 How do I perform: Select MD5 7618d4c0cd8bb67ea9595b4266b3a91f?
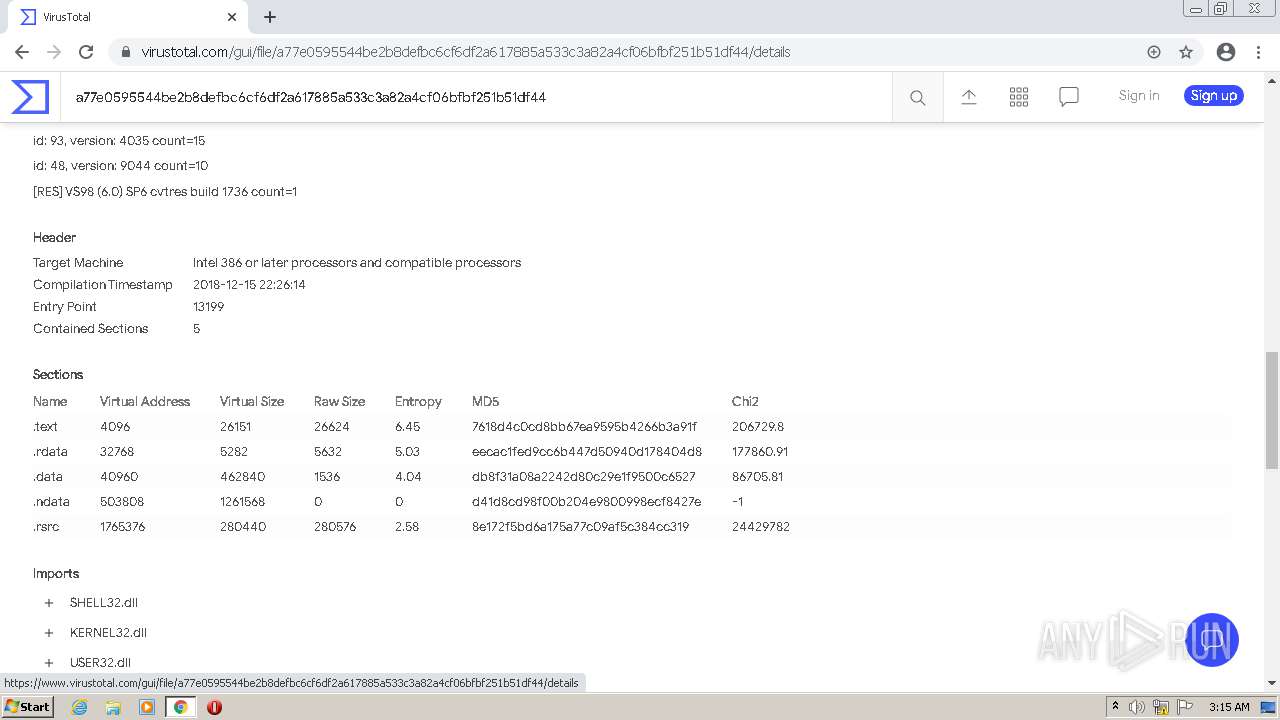(x=584, y=427)
